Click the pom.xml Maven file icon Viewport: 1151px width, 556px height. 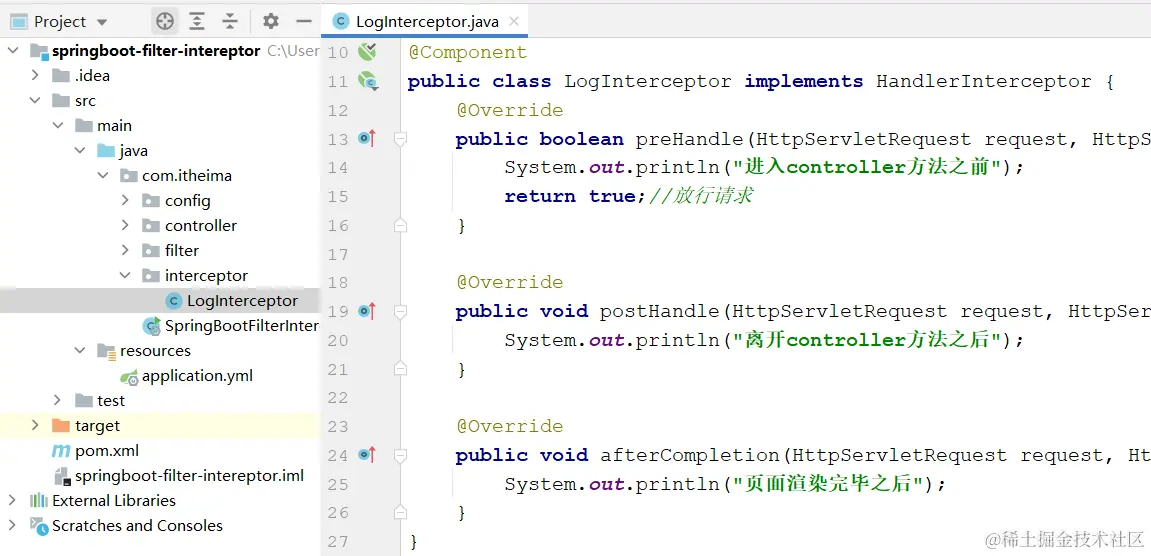[60, 450]
